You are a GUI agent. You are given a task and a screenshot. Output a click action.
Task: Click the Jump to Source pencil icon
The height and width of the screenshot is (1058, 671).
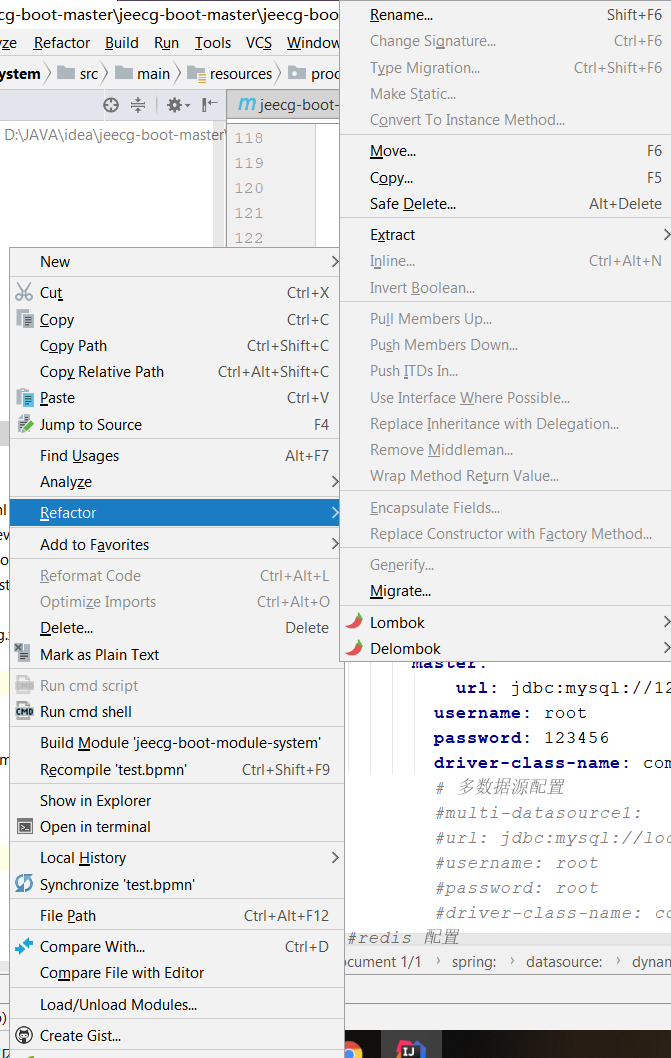click(x=24, y=424)
